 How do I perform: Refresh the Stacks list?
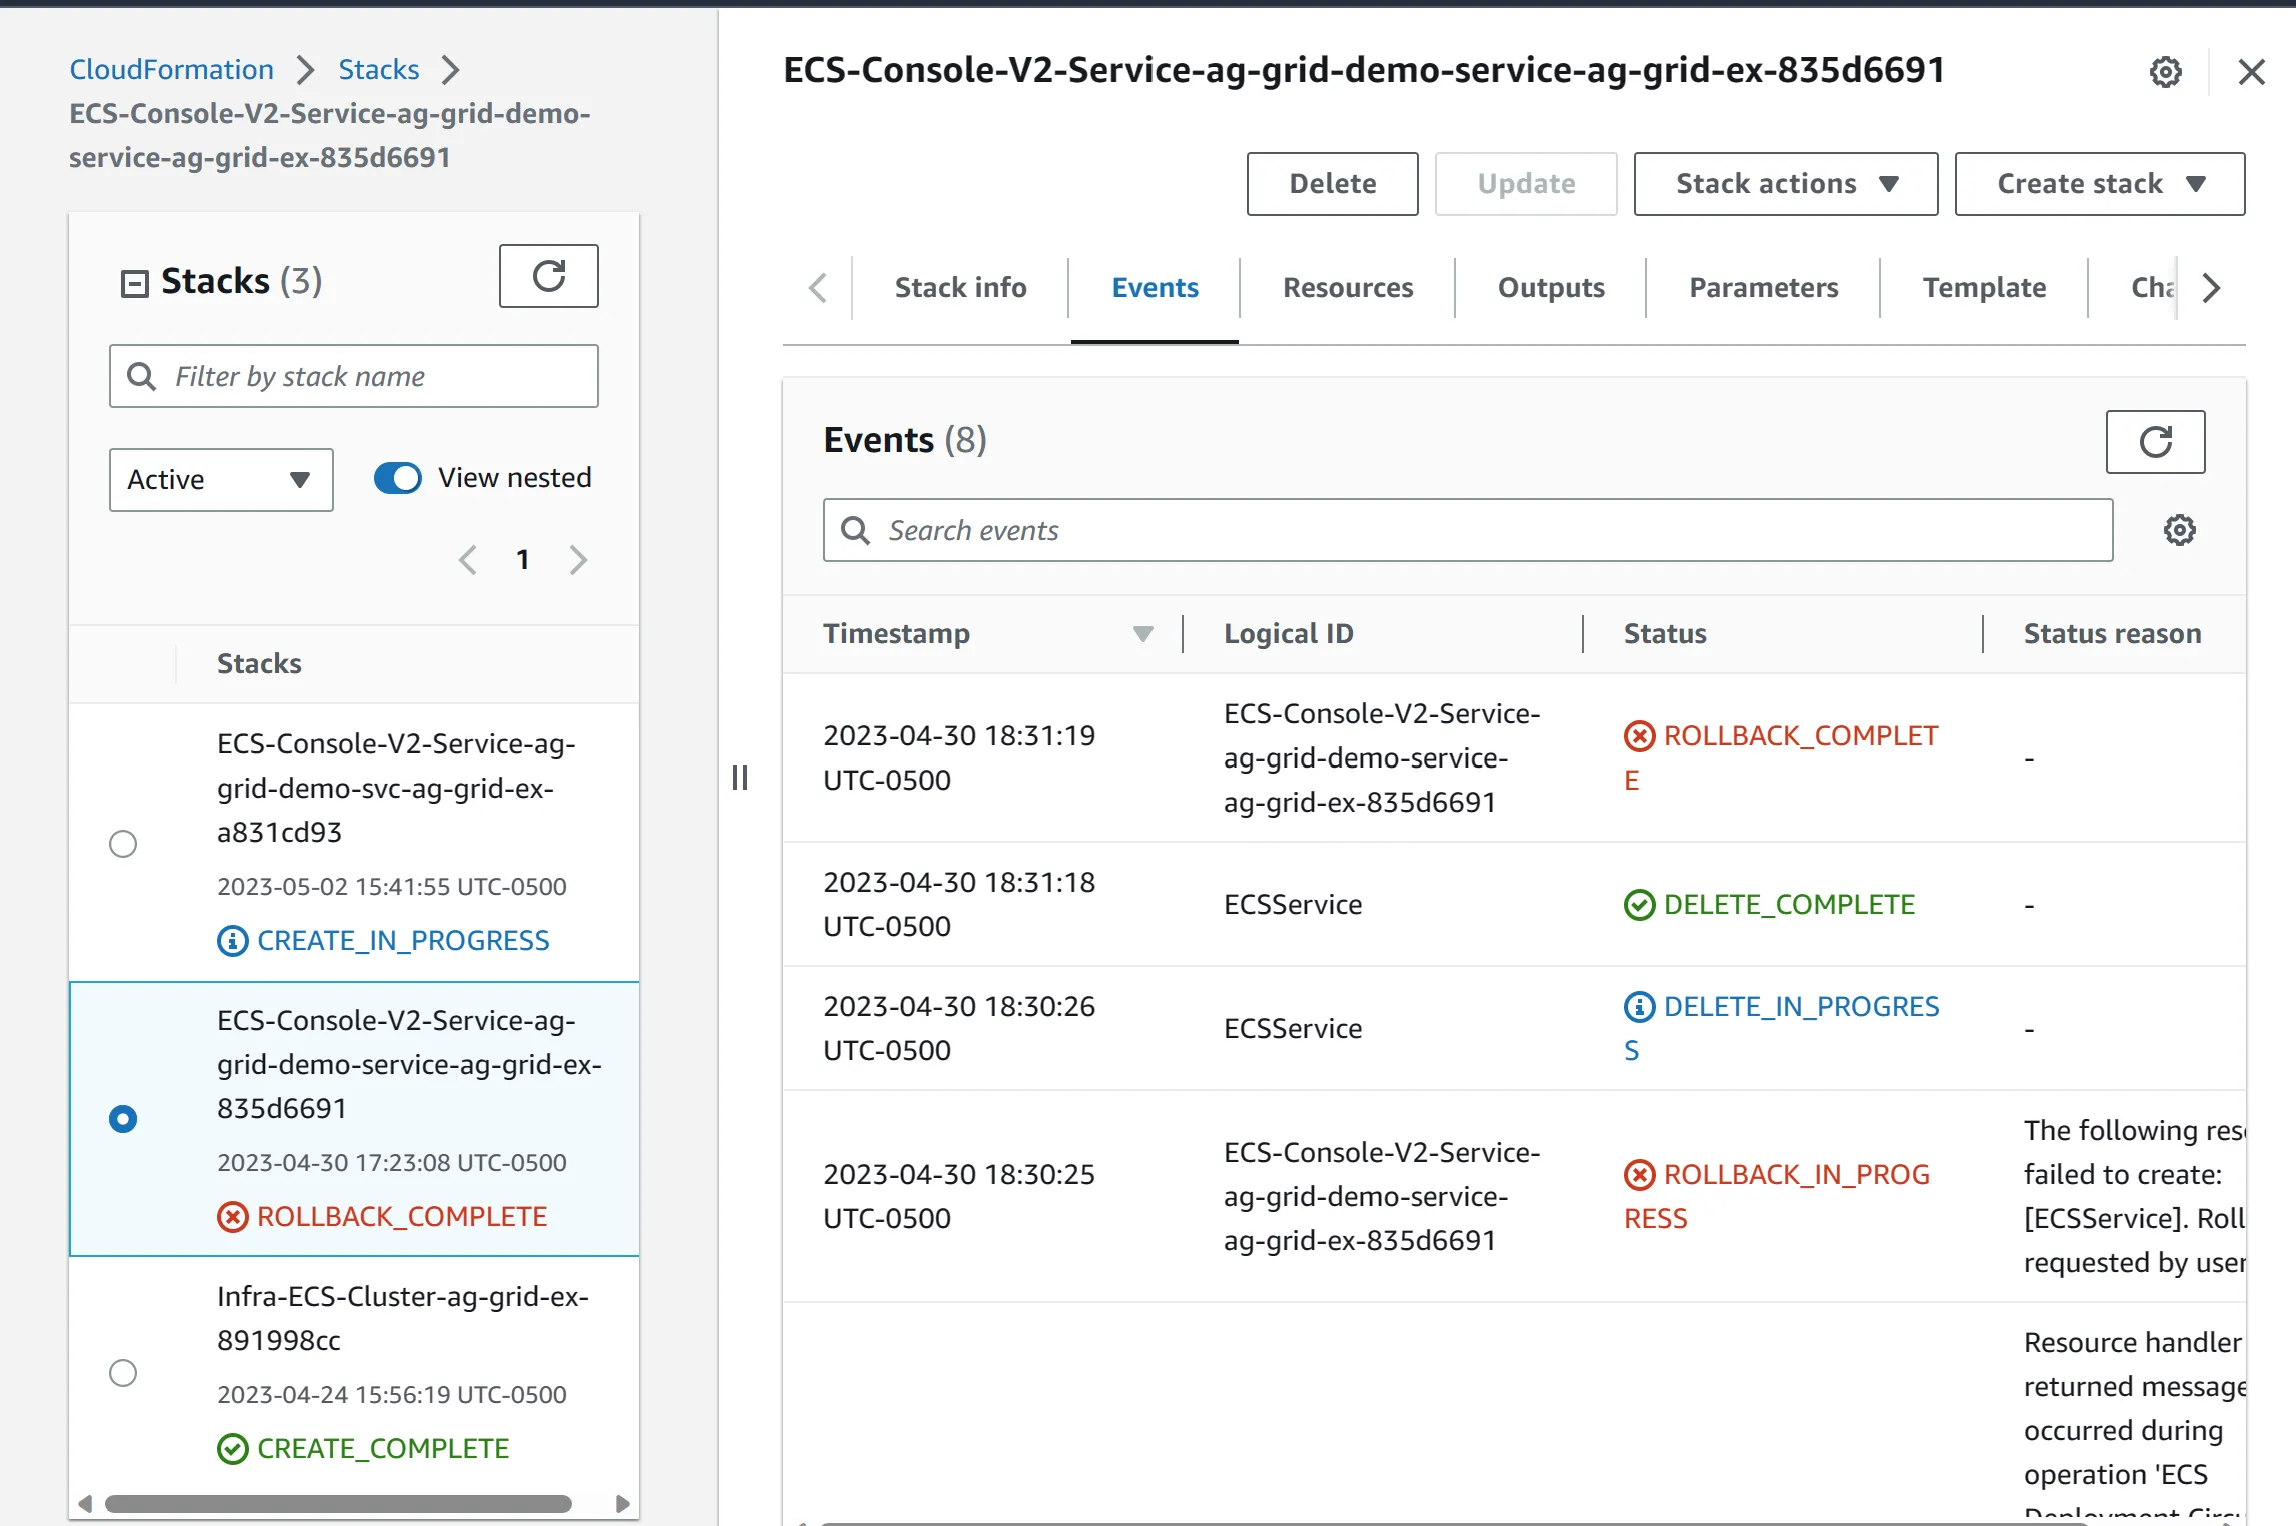click(548, 276)
